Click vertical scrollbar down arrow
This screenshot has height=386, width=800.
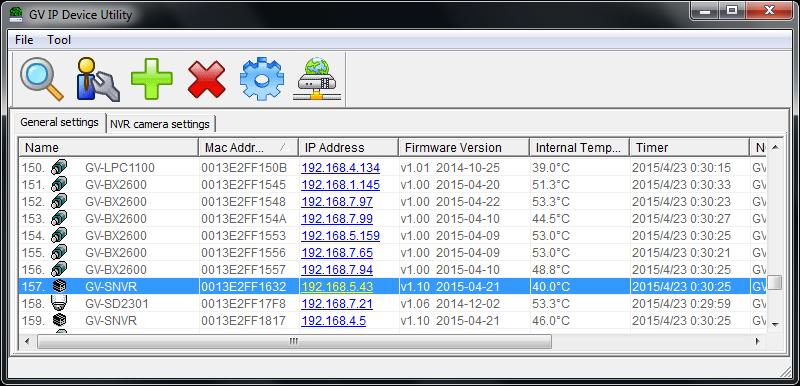[775, 324]
